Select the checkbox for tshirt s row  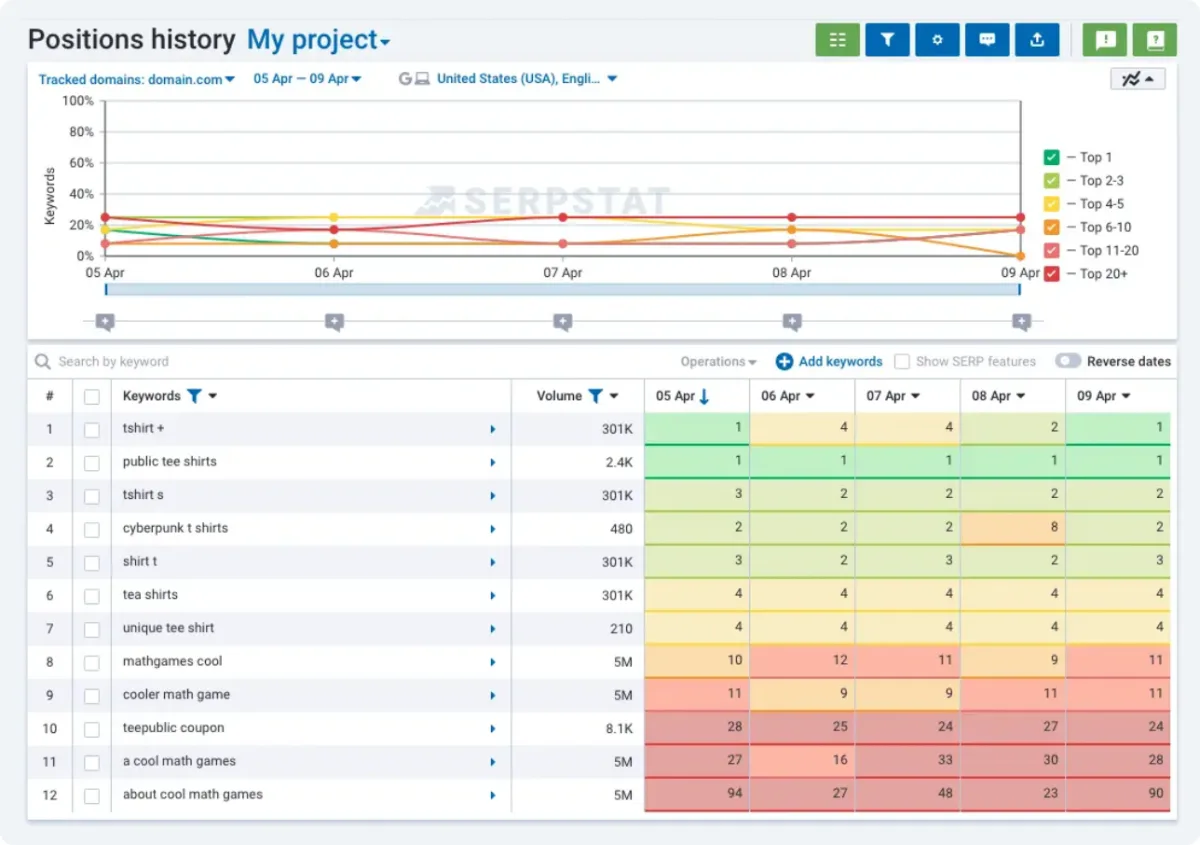coord(92,496)
